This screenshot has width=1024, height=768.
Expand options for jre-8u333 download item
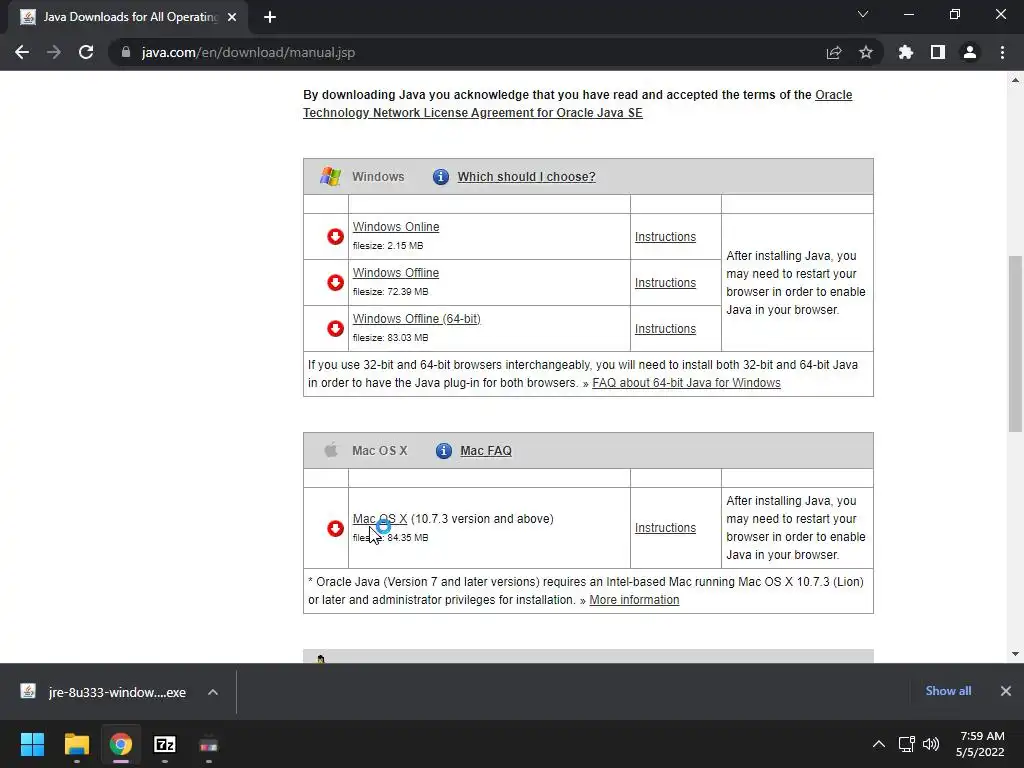tap(213, 692)
